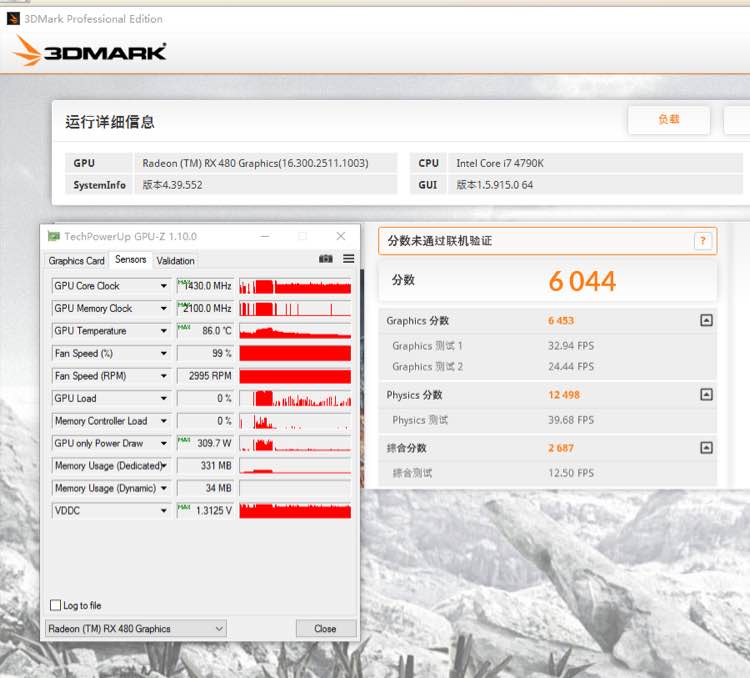The height and width of the screenshot is (678, 750).
Task: Click the GPU Temperature history graph
Action: [295, 331]
